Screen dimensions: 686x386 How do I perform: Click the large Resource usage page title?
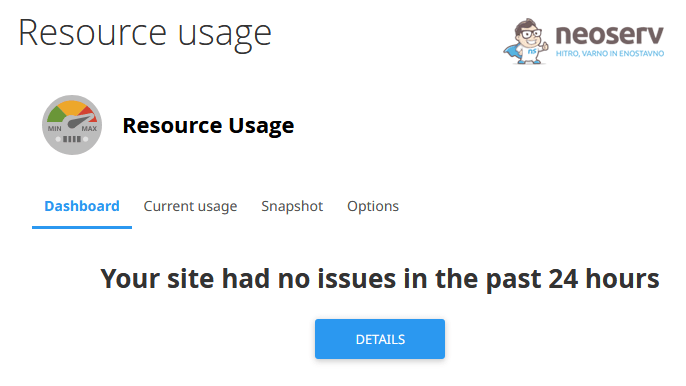[145, 34]
